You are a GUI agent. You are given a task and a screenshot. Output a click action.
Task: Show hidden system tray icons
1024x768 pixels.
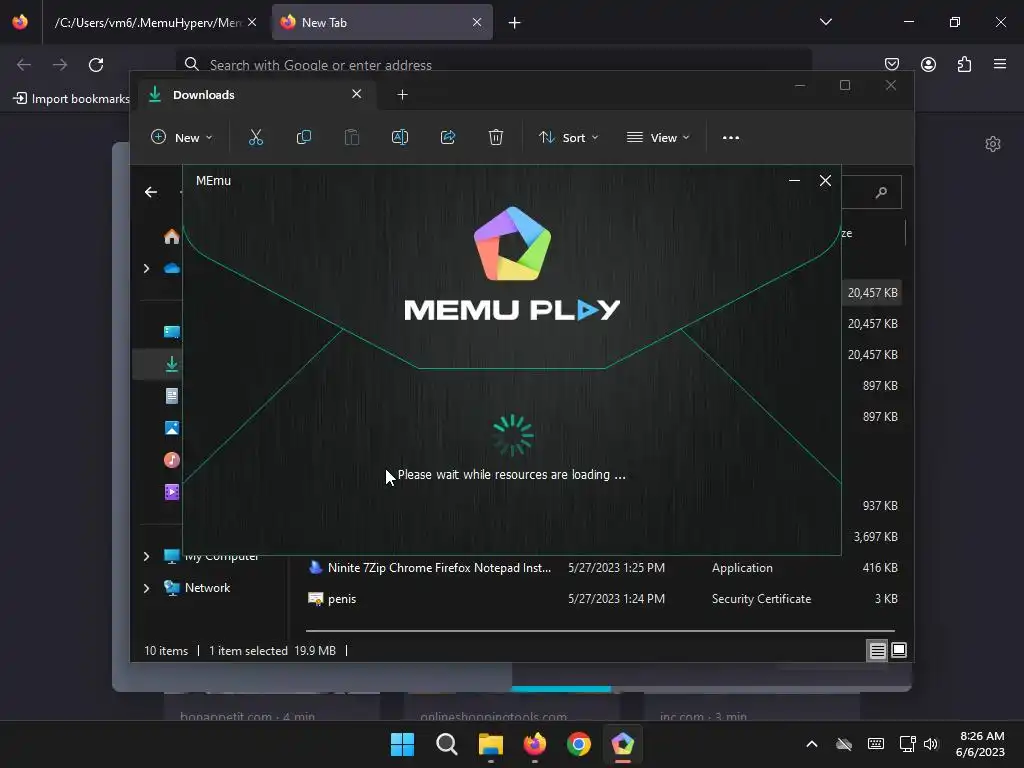click(812, 744)
